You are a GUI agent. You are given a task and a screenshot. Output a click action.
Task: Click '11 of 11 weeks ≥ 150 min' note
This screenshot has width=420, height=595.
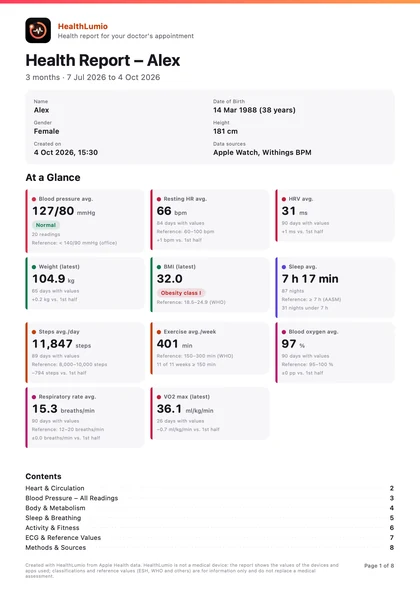[x=186, y=364]
